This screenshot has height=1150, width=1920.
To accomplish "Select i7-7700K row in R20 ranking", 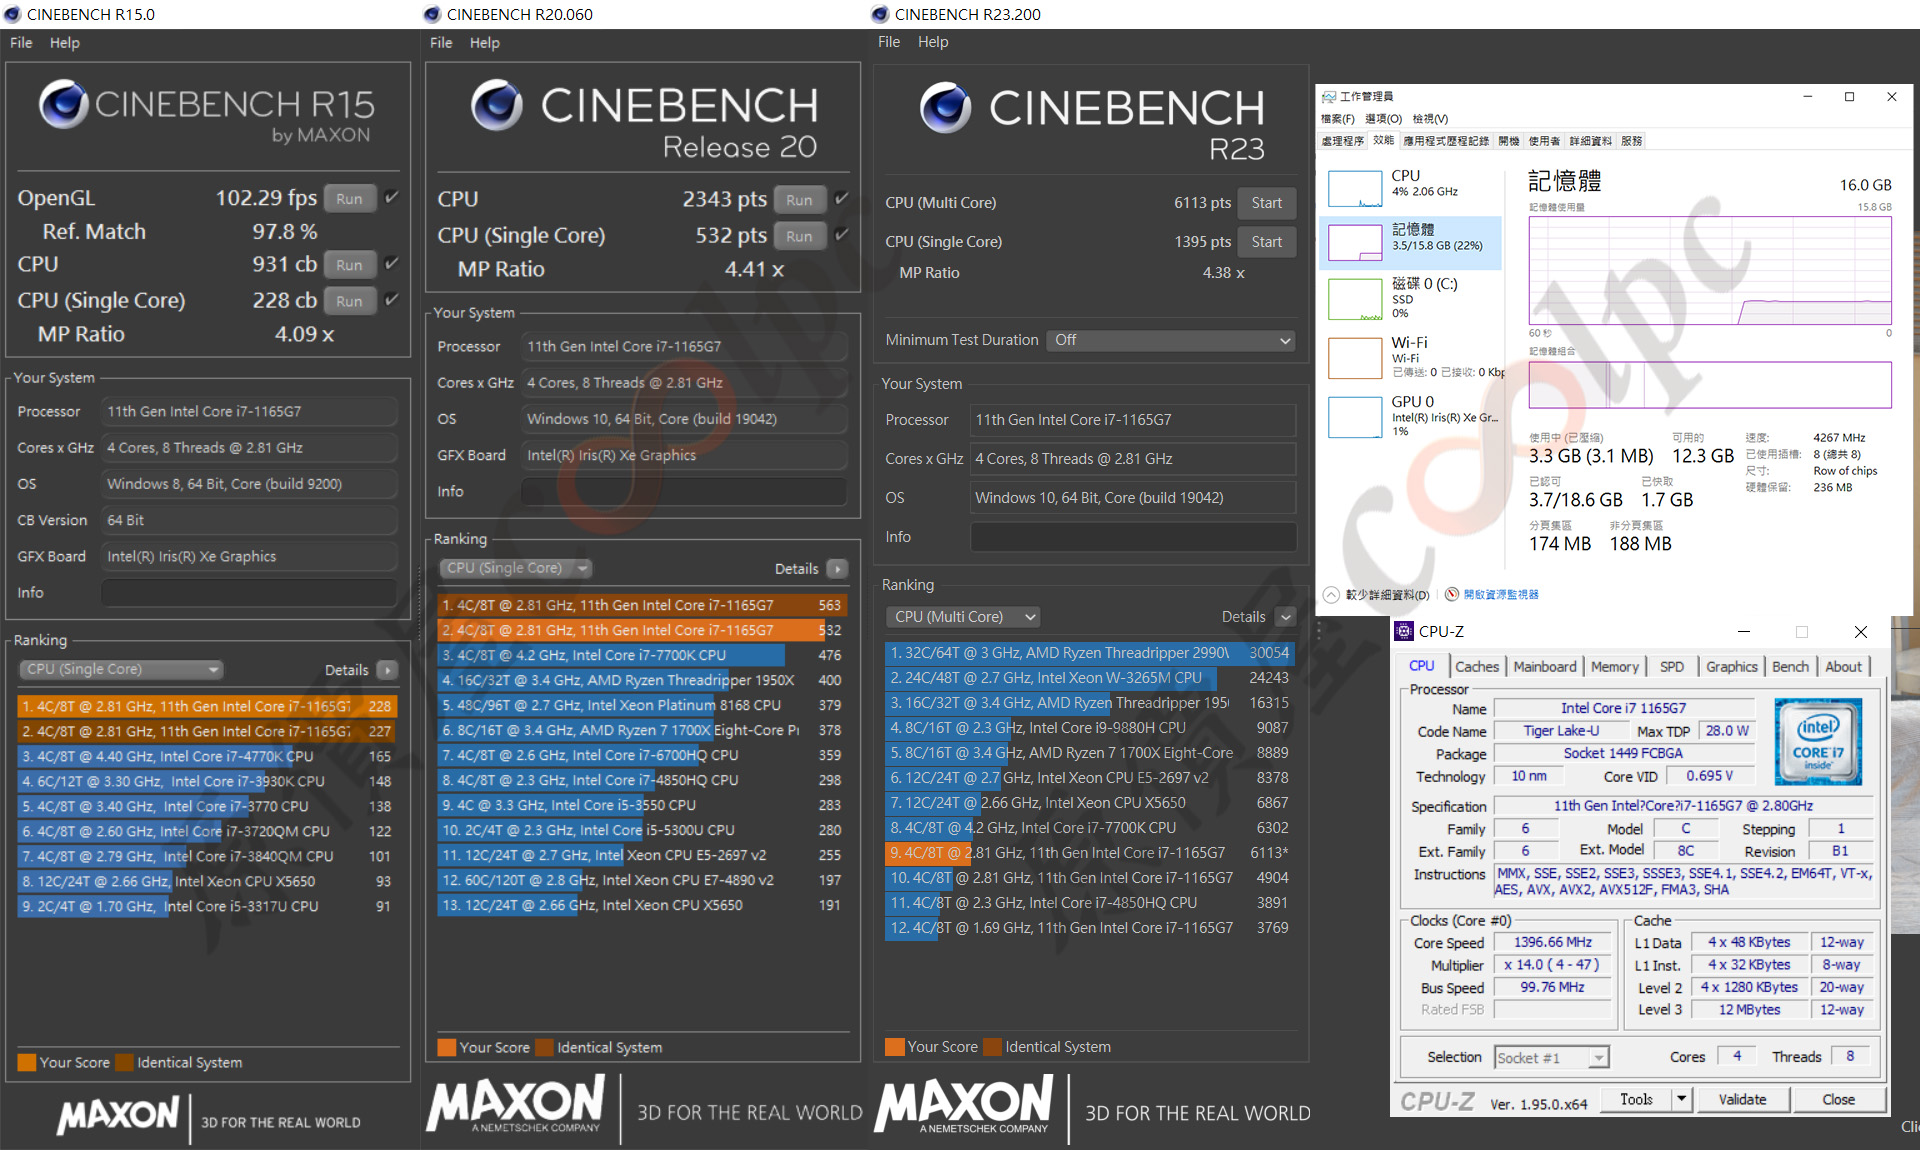I will point(643,656).
